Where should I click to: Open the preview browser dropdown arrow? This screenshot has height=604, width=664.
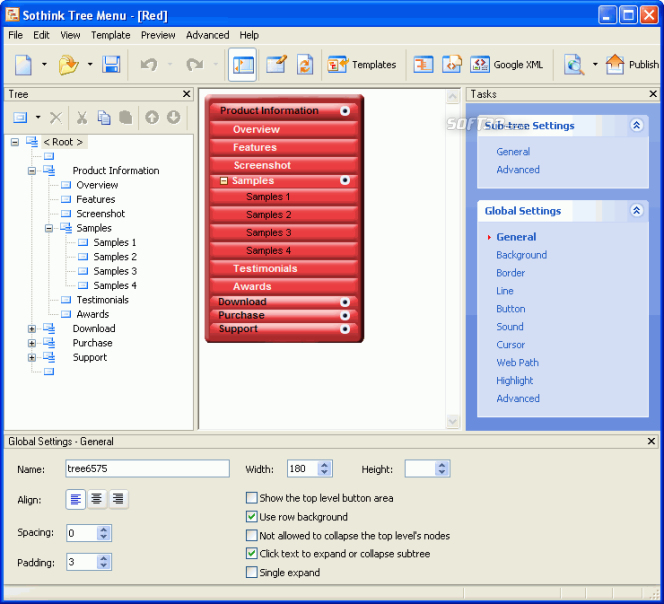tap(595, 65)
